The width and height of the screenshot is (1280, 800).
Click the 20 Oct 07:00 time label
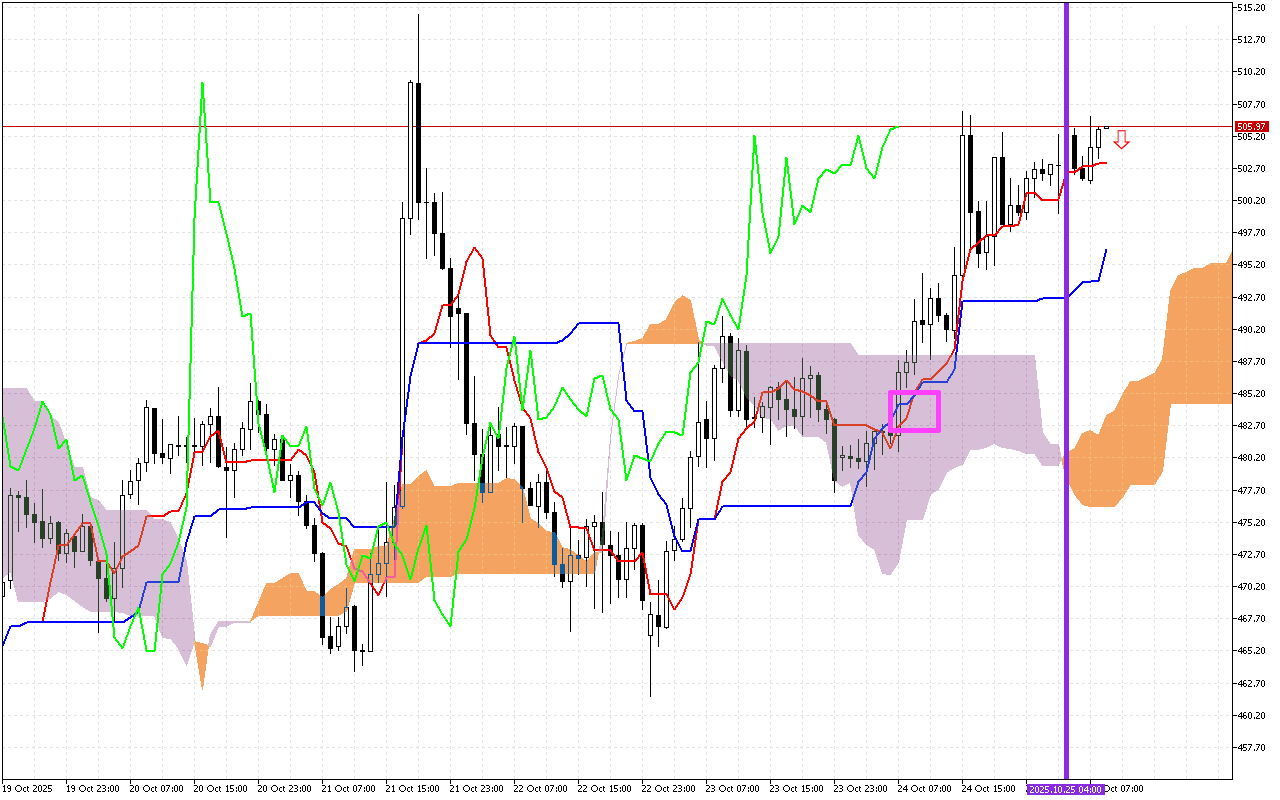point(153,789)
